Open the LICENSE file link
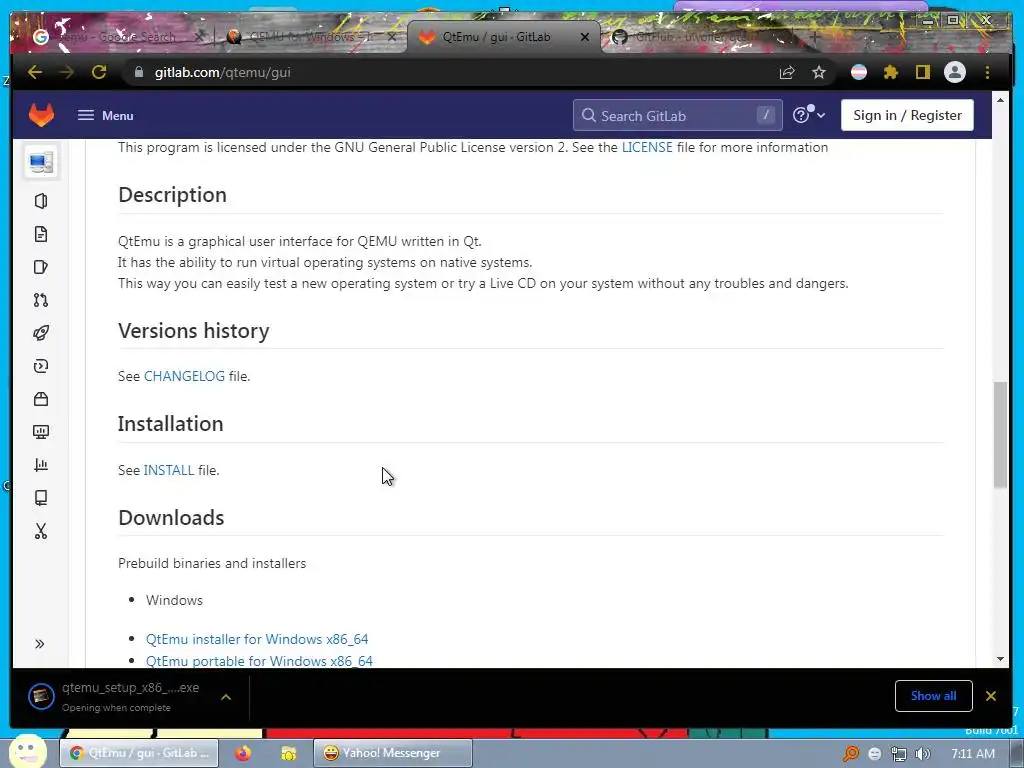Screen dimensions: 1024x768 (647, 147)
